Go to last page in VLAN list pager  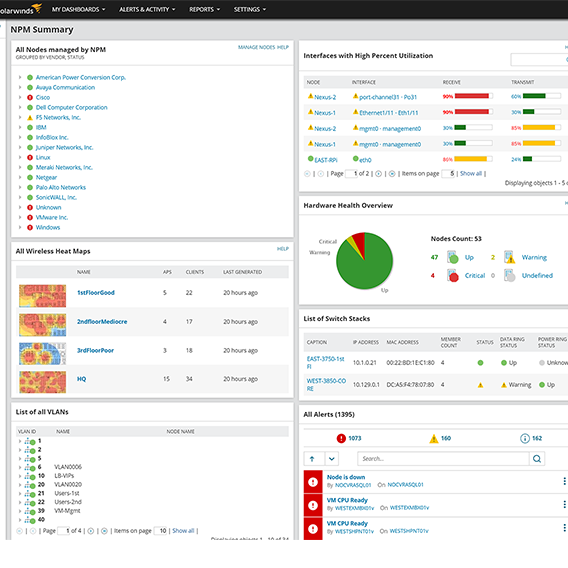point(104,531)
